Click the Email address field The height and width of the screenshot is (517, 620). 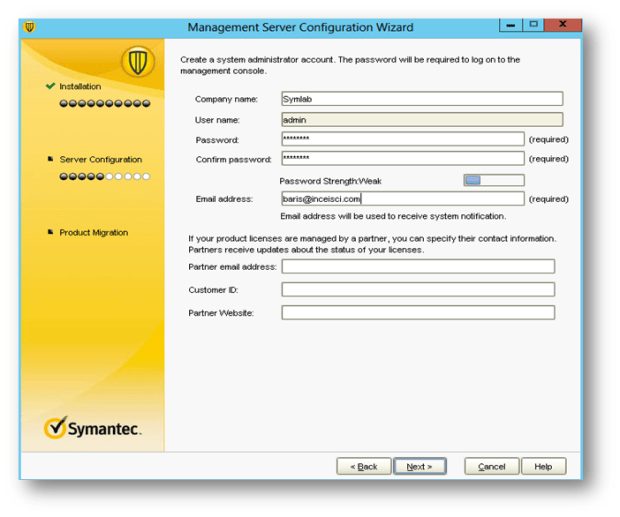402,199
